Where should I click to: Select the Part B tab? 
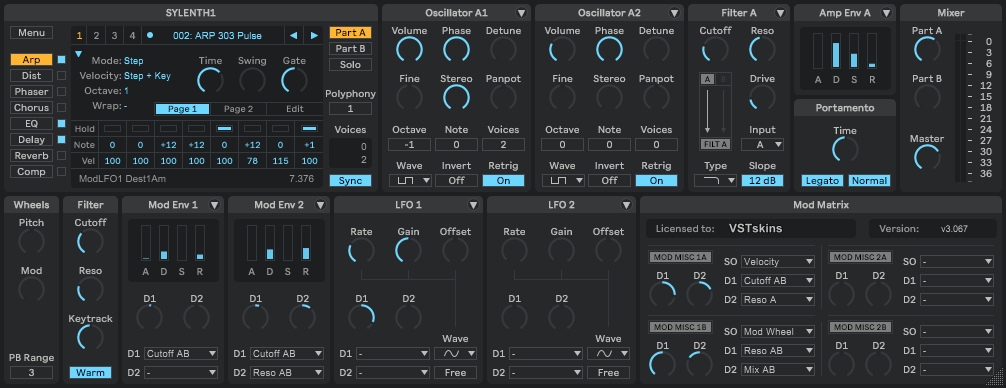point(350,49)
